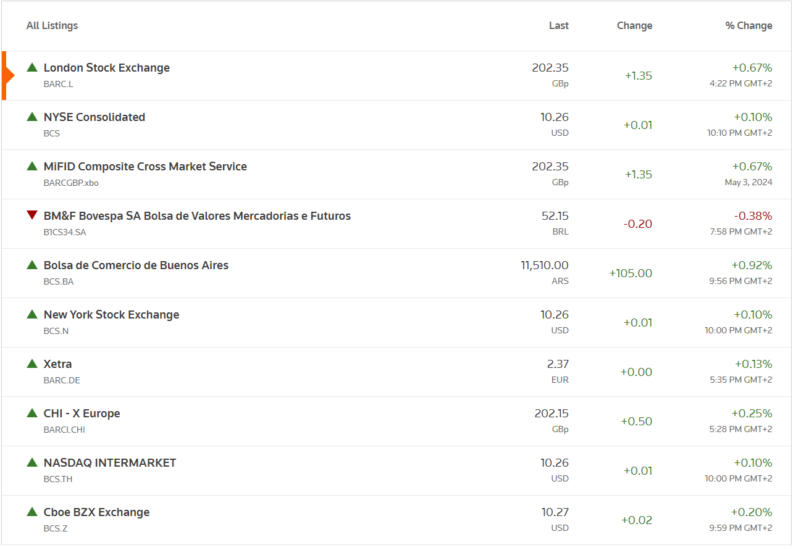Viewport: 793px width, 550px height.
Task: Click the 11,510.00 ARS last price
Action: point(544,266)
